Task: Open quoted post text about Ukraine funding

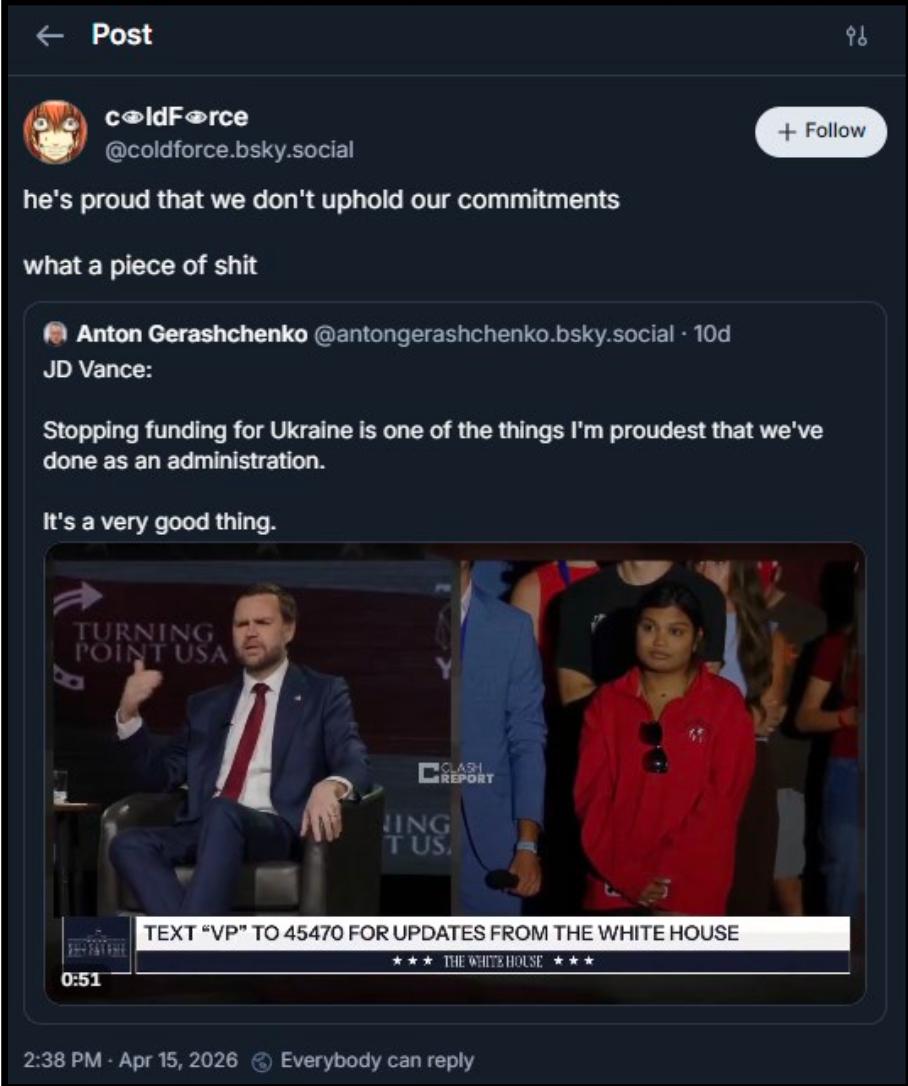Action: pos(433,445)
